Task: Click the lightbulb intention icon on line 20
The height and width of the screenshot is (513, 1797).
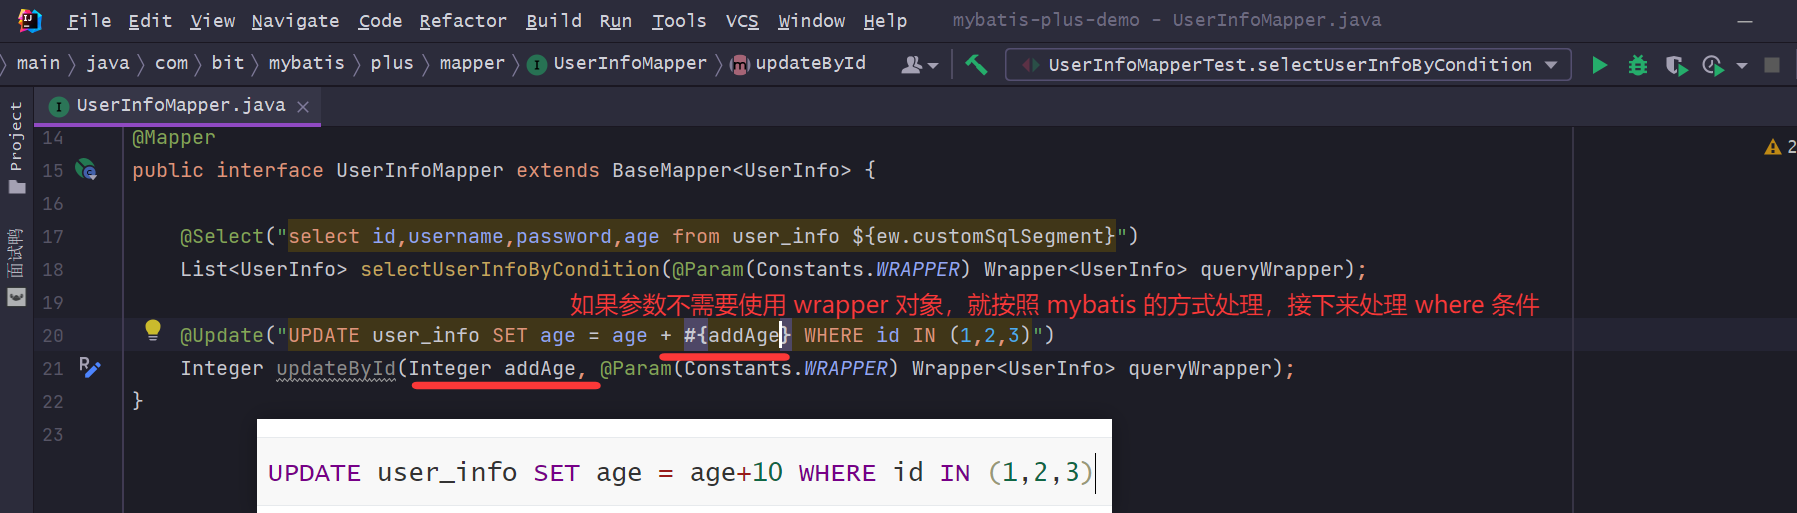Action: [152, 330]
